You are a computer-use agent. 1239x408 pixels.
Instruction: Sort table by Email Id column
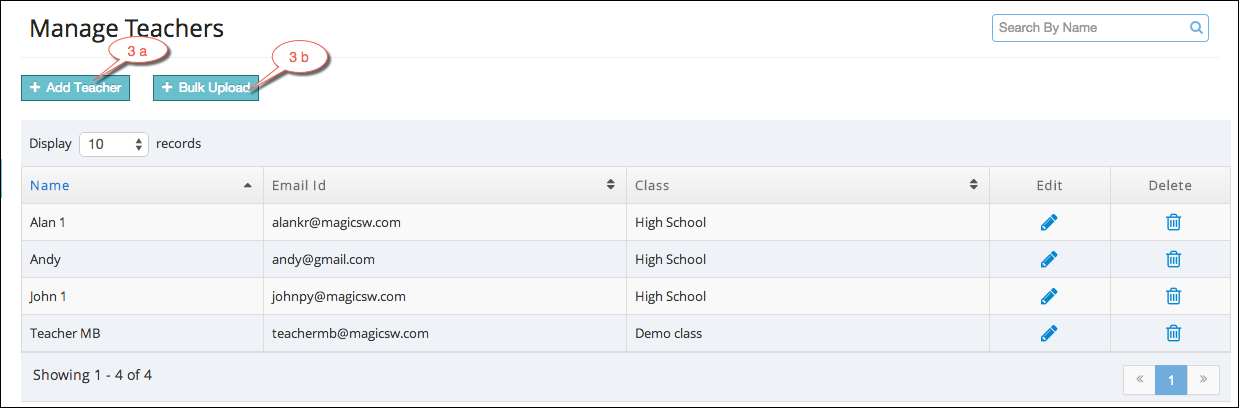[444, 185]
